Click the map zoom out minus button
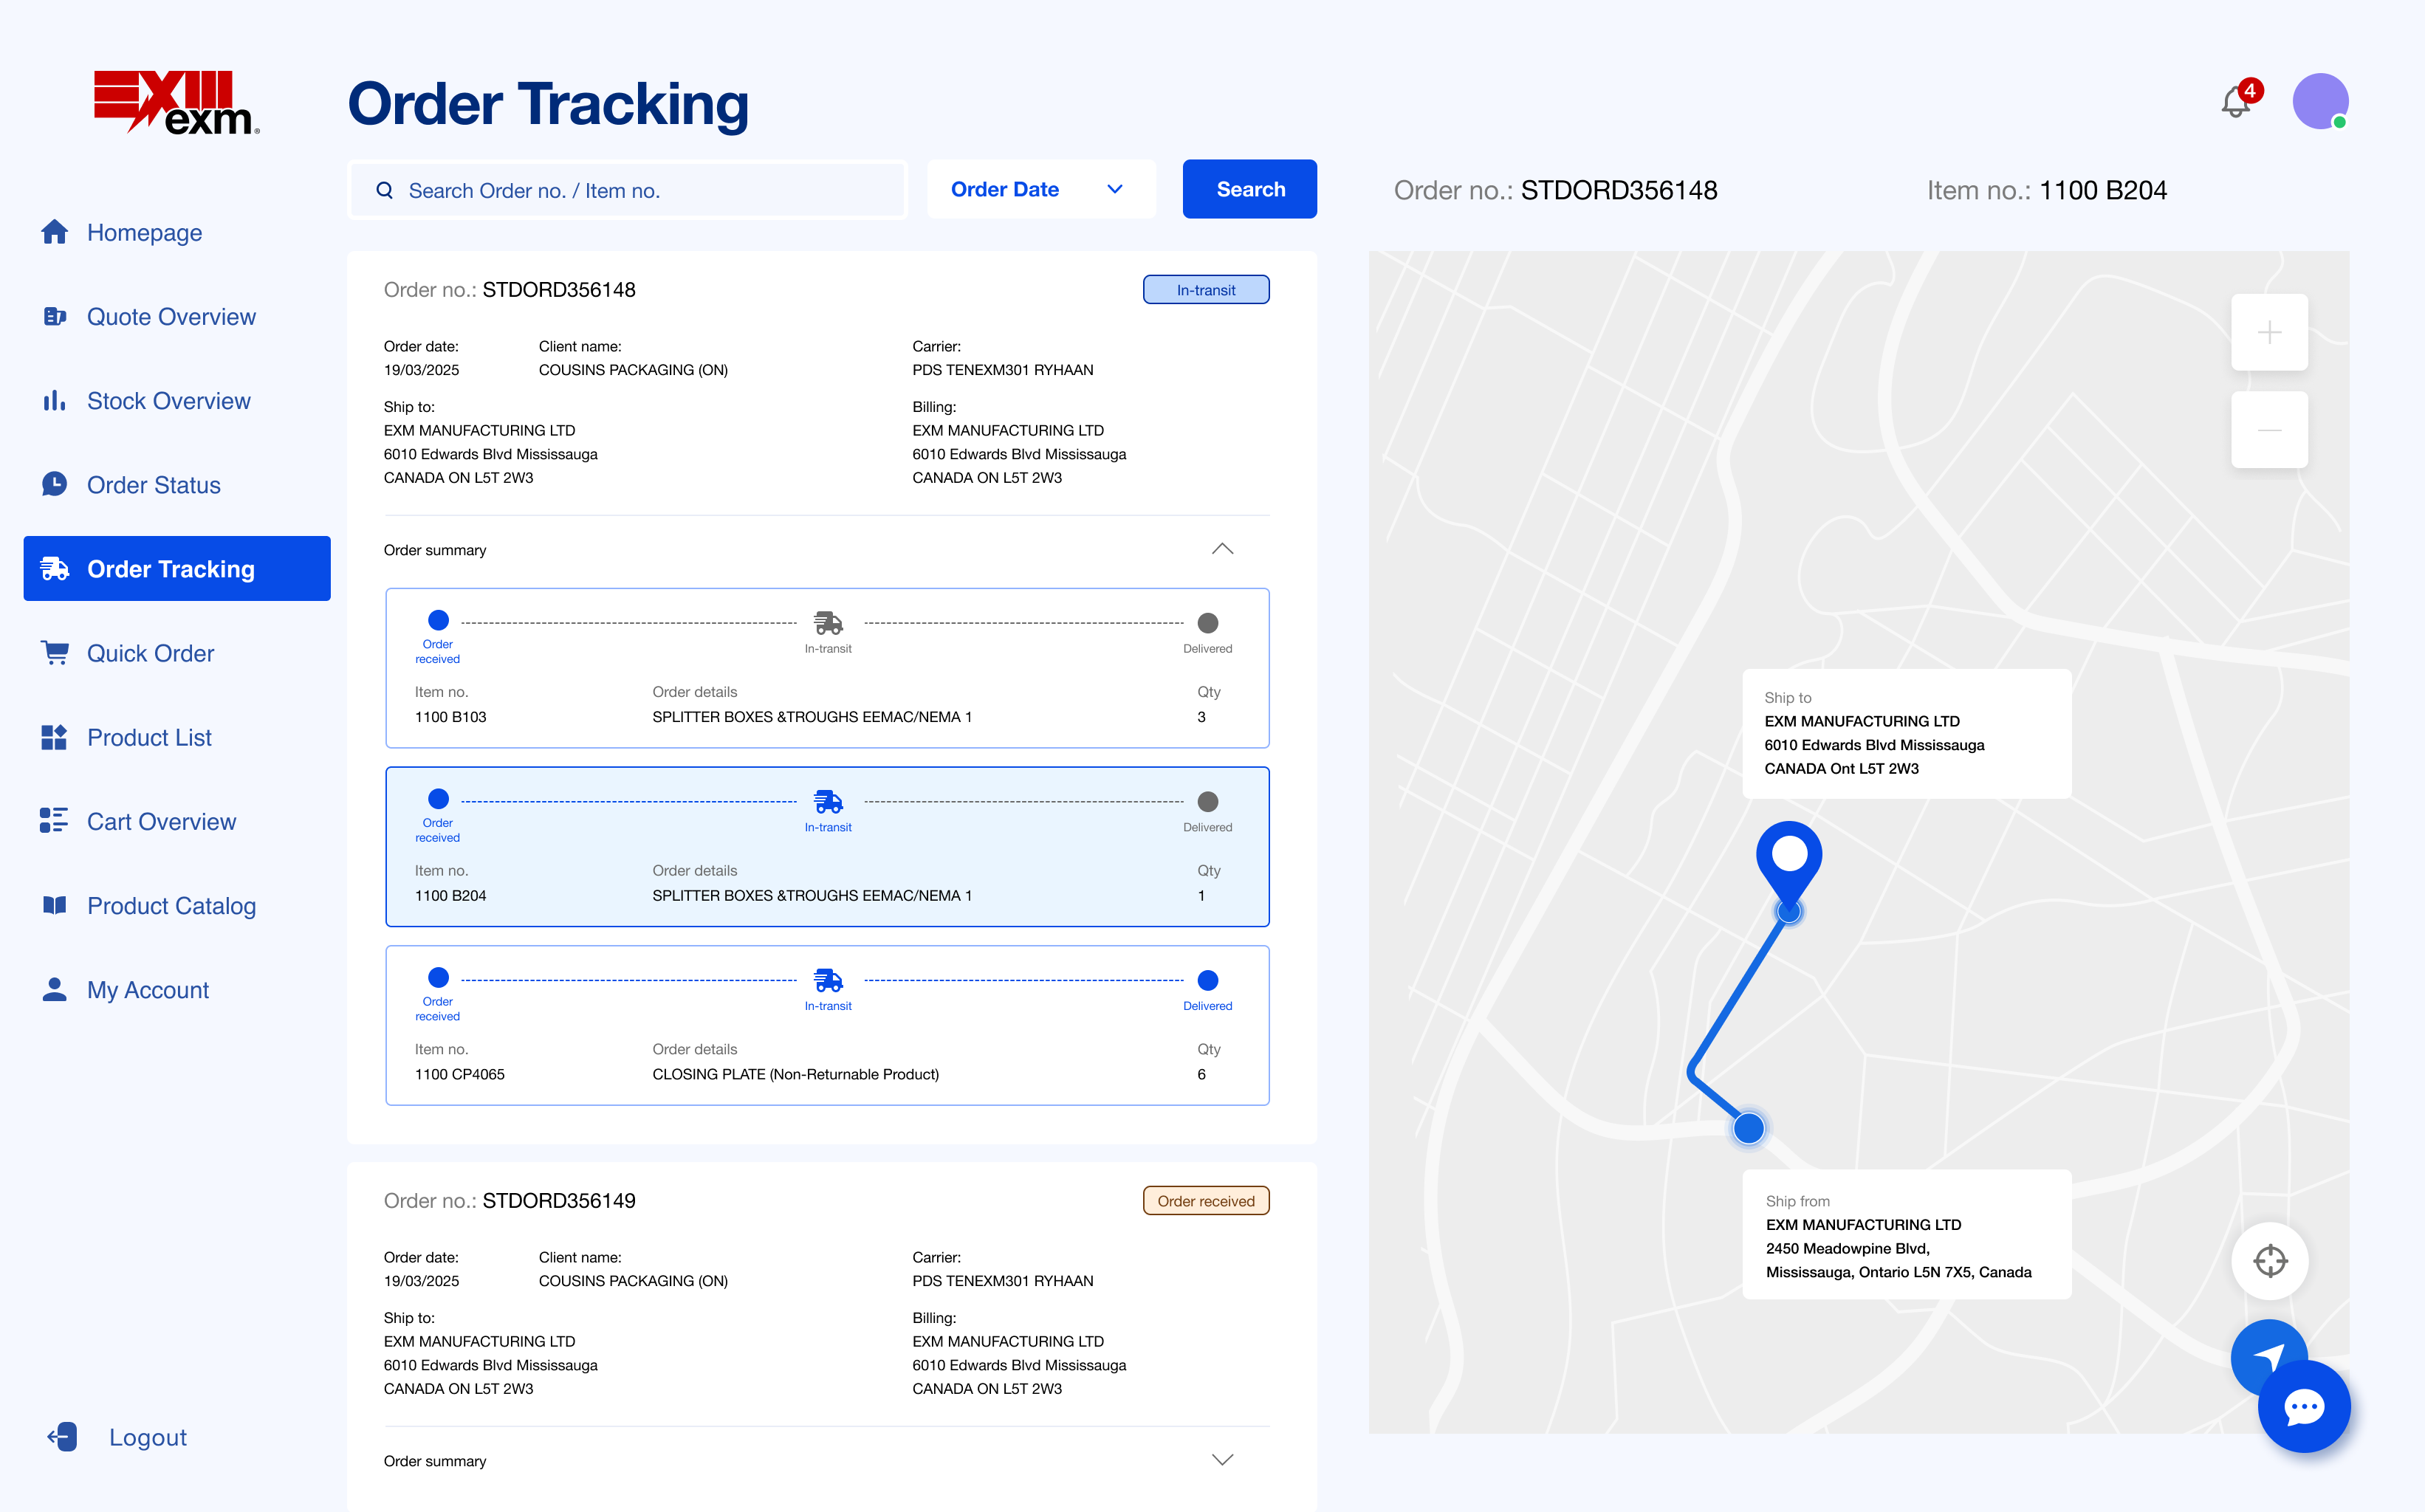The width and height of the screenshot is (2425, 1512). [2269, 430]
